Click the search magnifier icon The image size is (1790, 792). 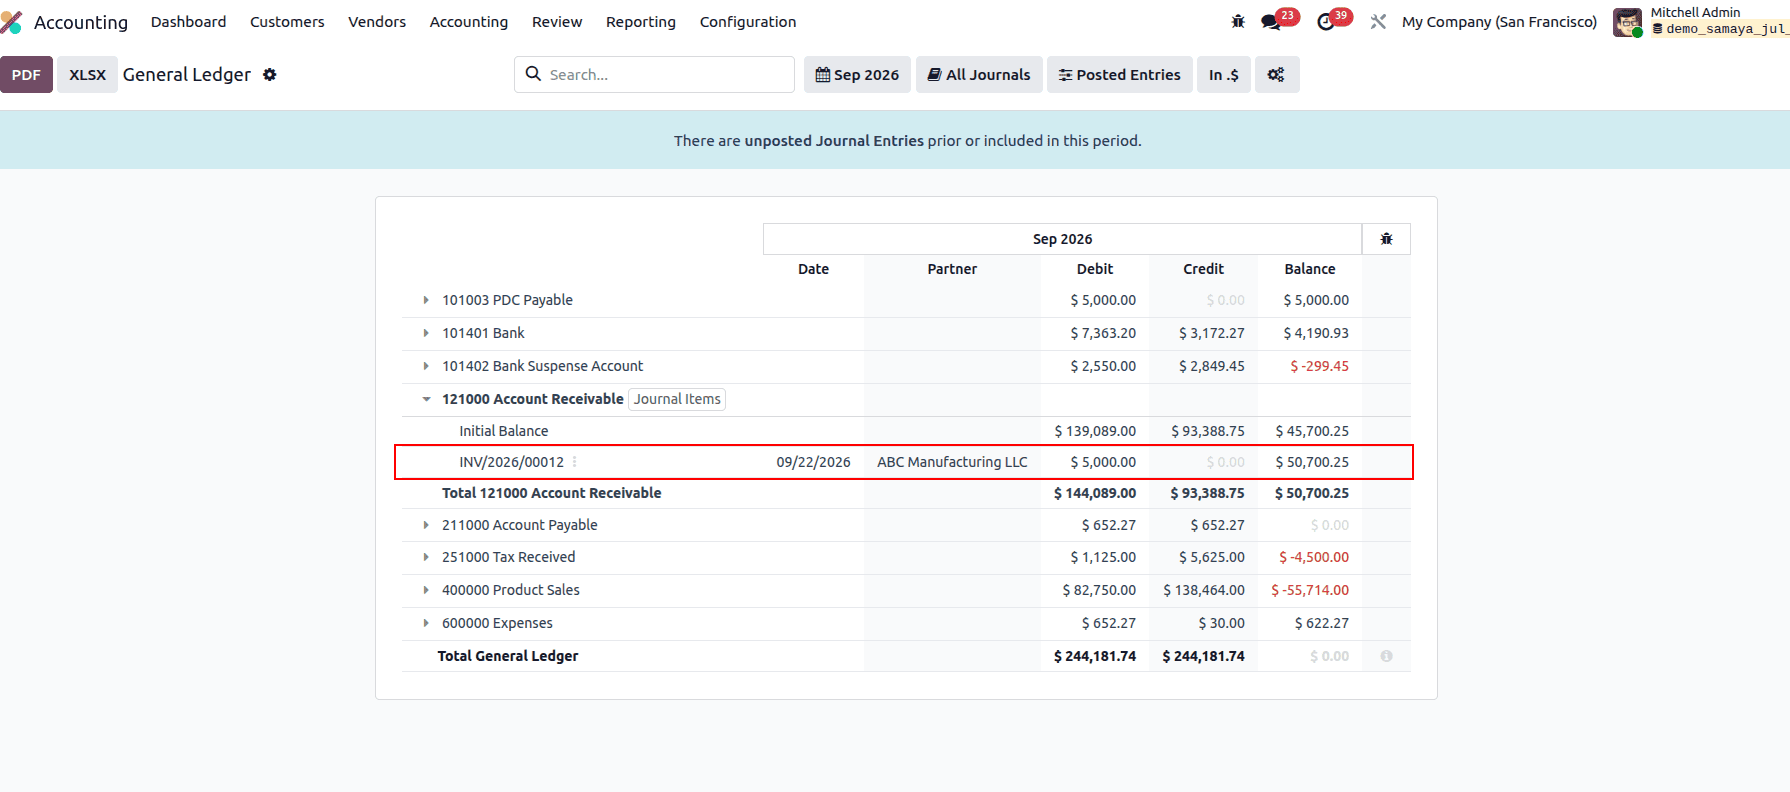(x=533, y=74)
